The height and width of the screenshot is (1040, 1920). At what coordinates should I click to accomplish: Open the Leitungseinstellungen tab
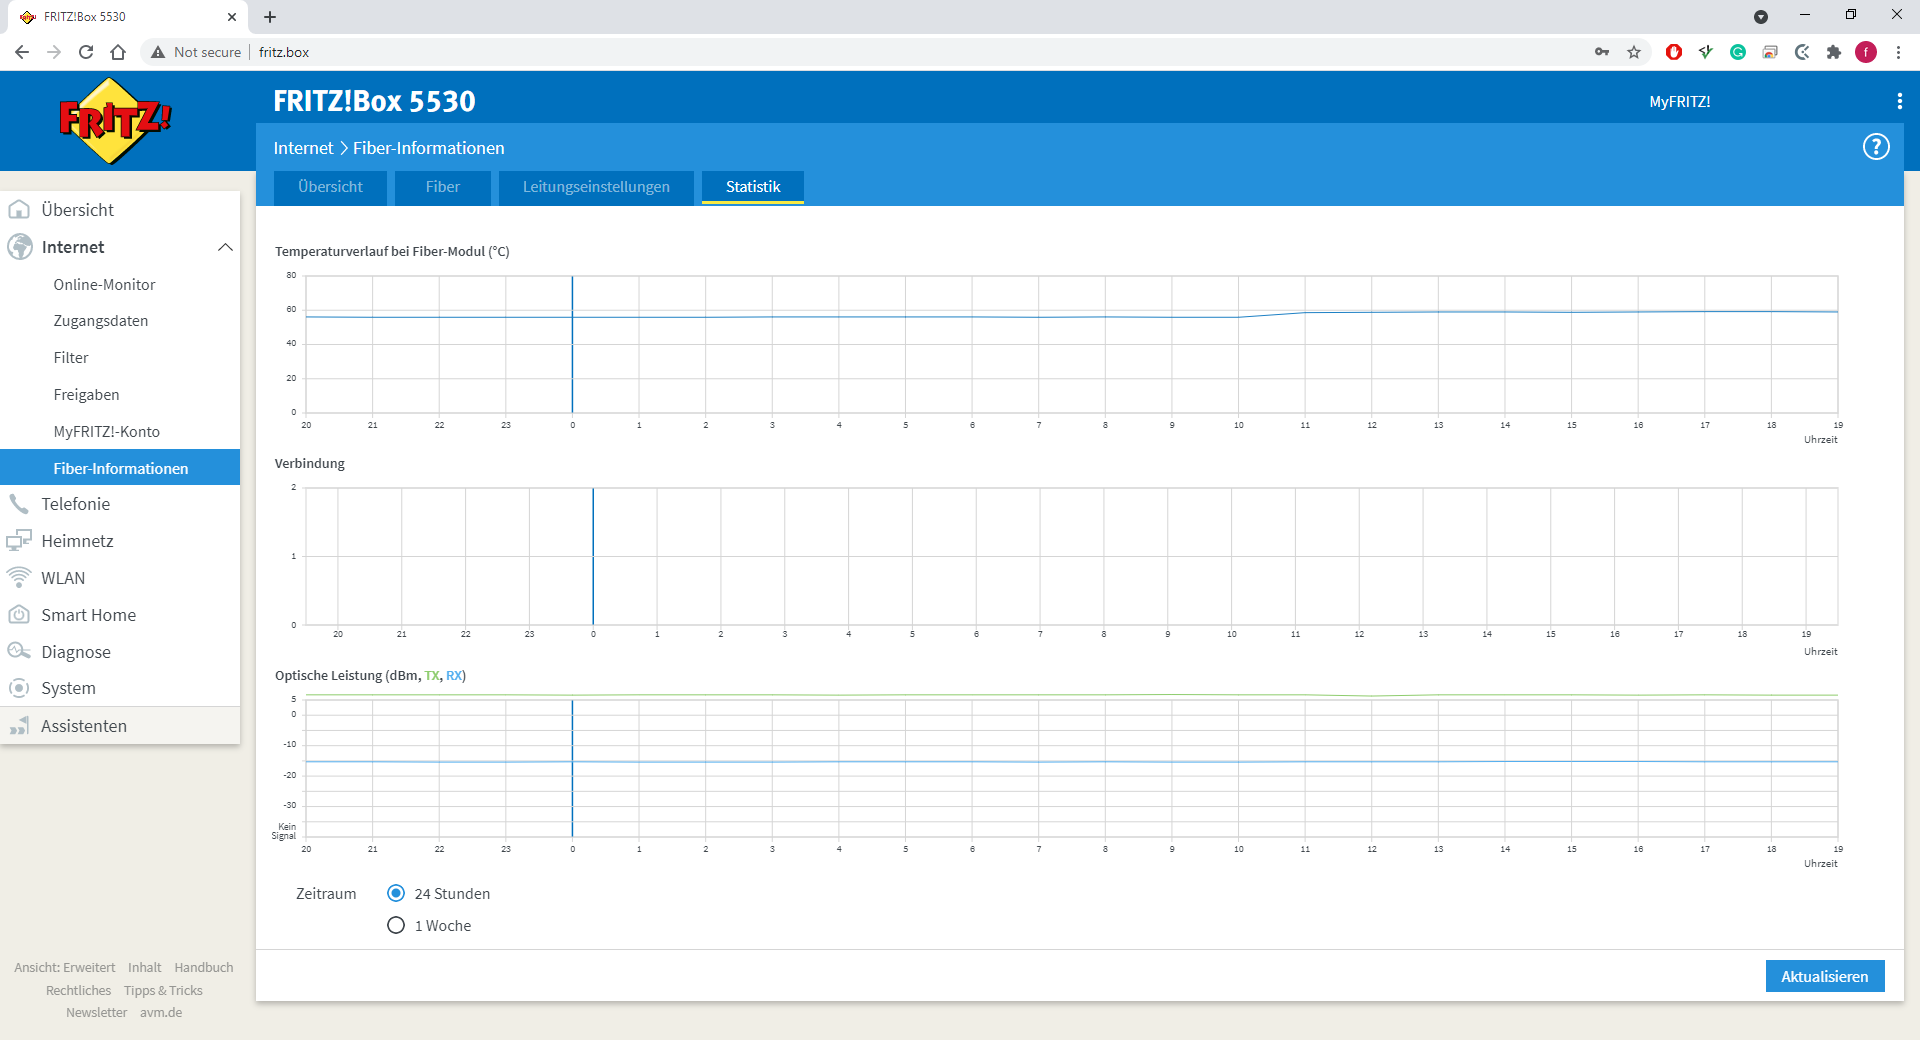pyautogui.click(x=596, y=187)
